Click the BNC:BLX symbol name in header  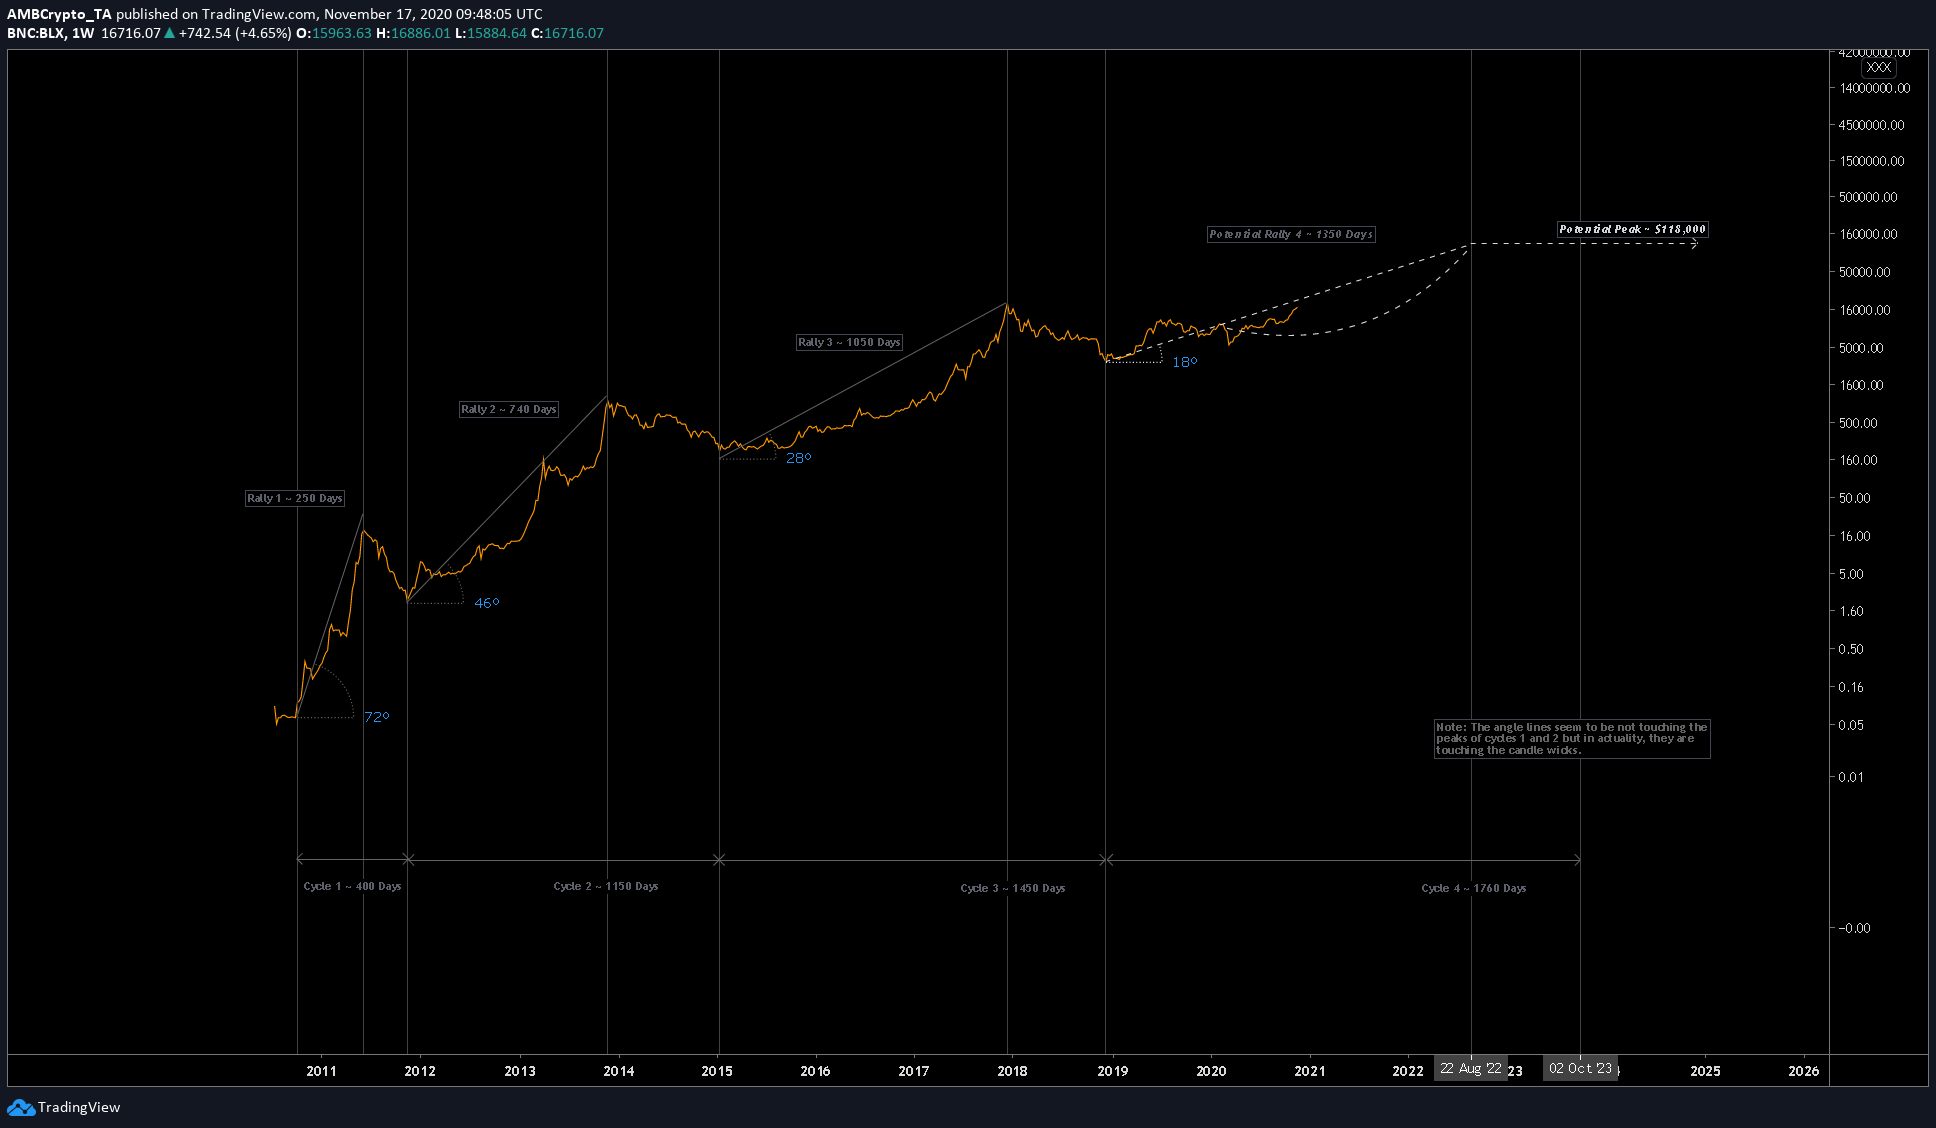tap(36, 33)
